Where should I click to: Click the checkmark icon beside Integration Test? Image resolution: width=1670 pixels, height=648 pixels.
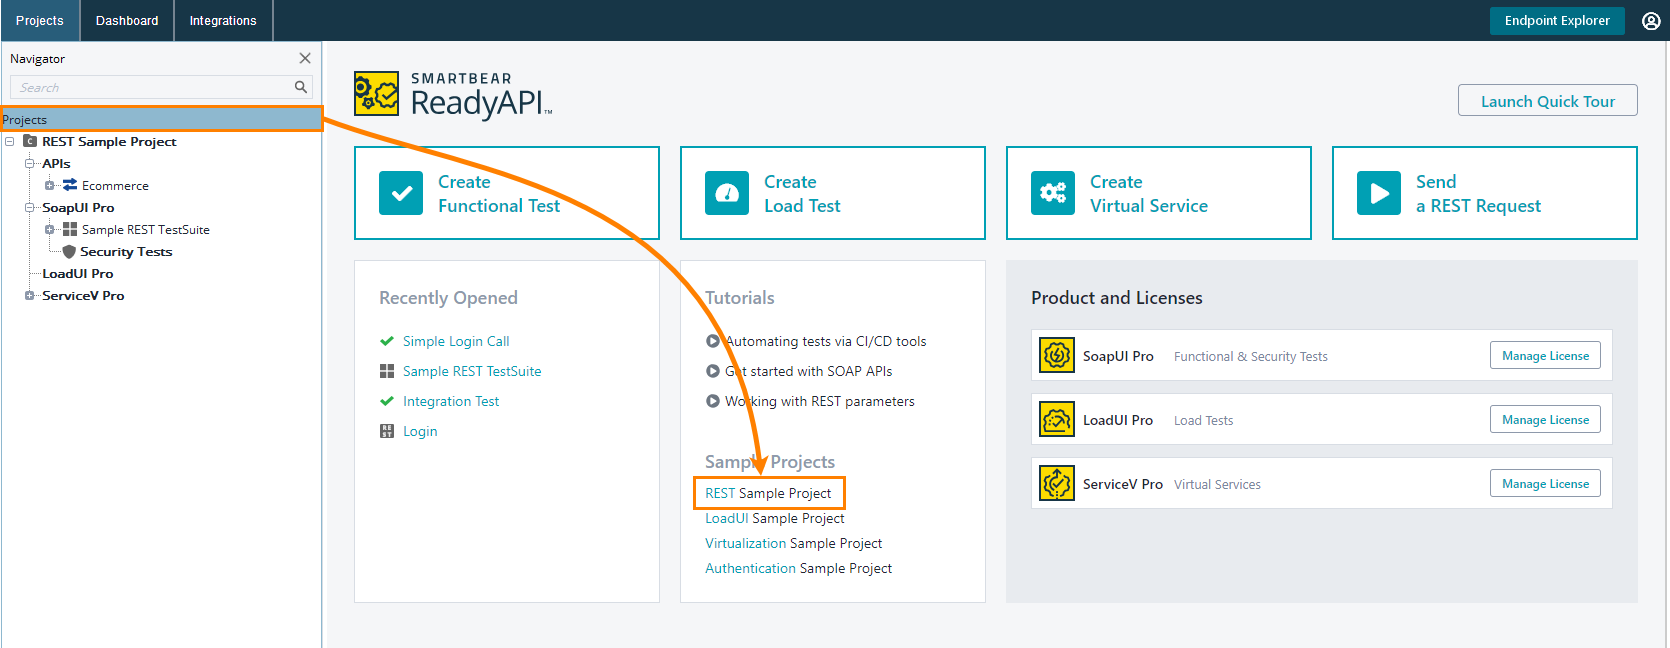pyautogui.click(x=387, y=401)
